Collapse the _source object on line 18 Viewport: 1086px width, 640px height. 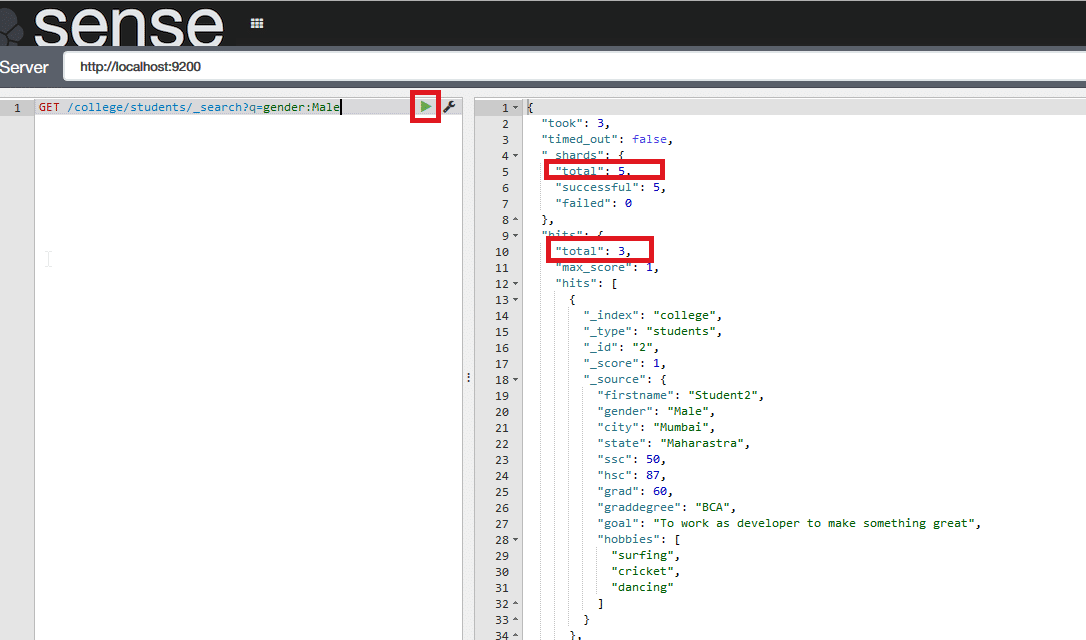tap(515, 380)
